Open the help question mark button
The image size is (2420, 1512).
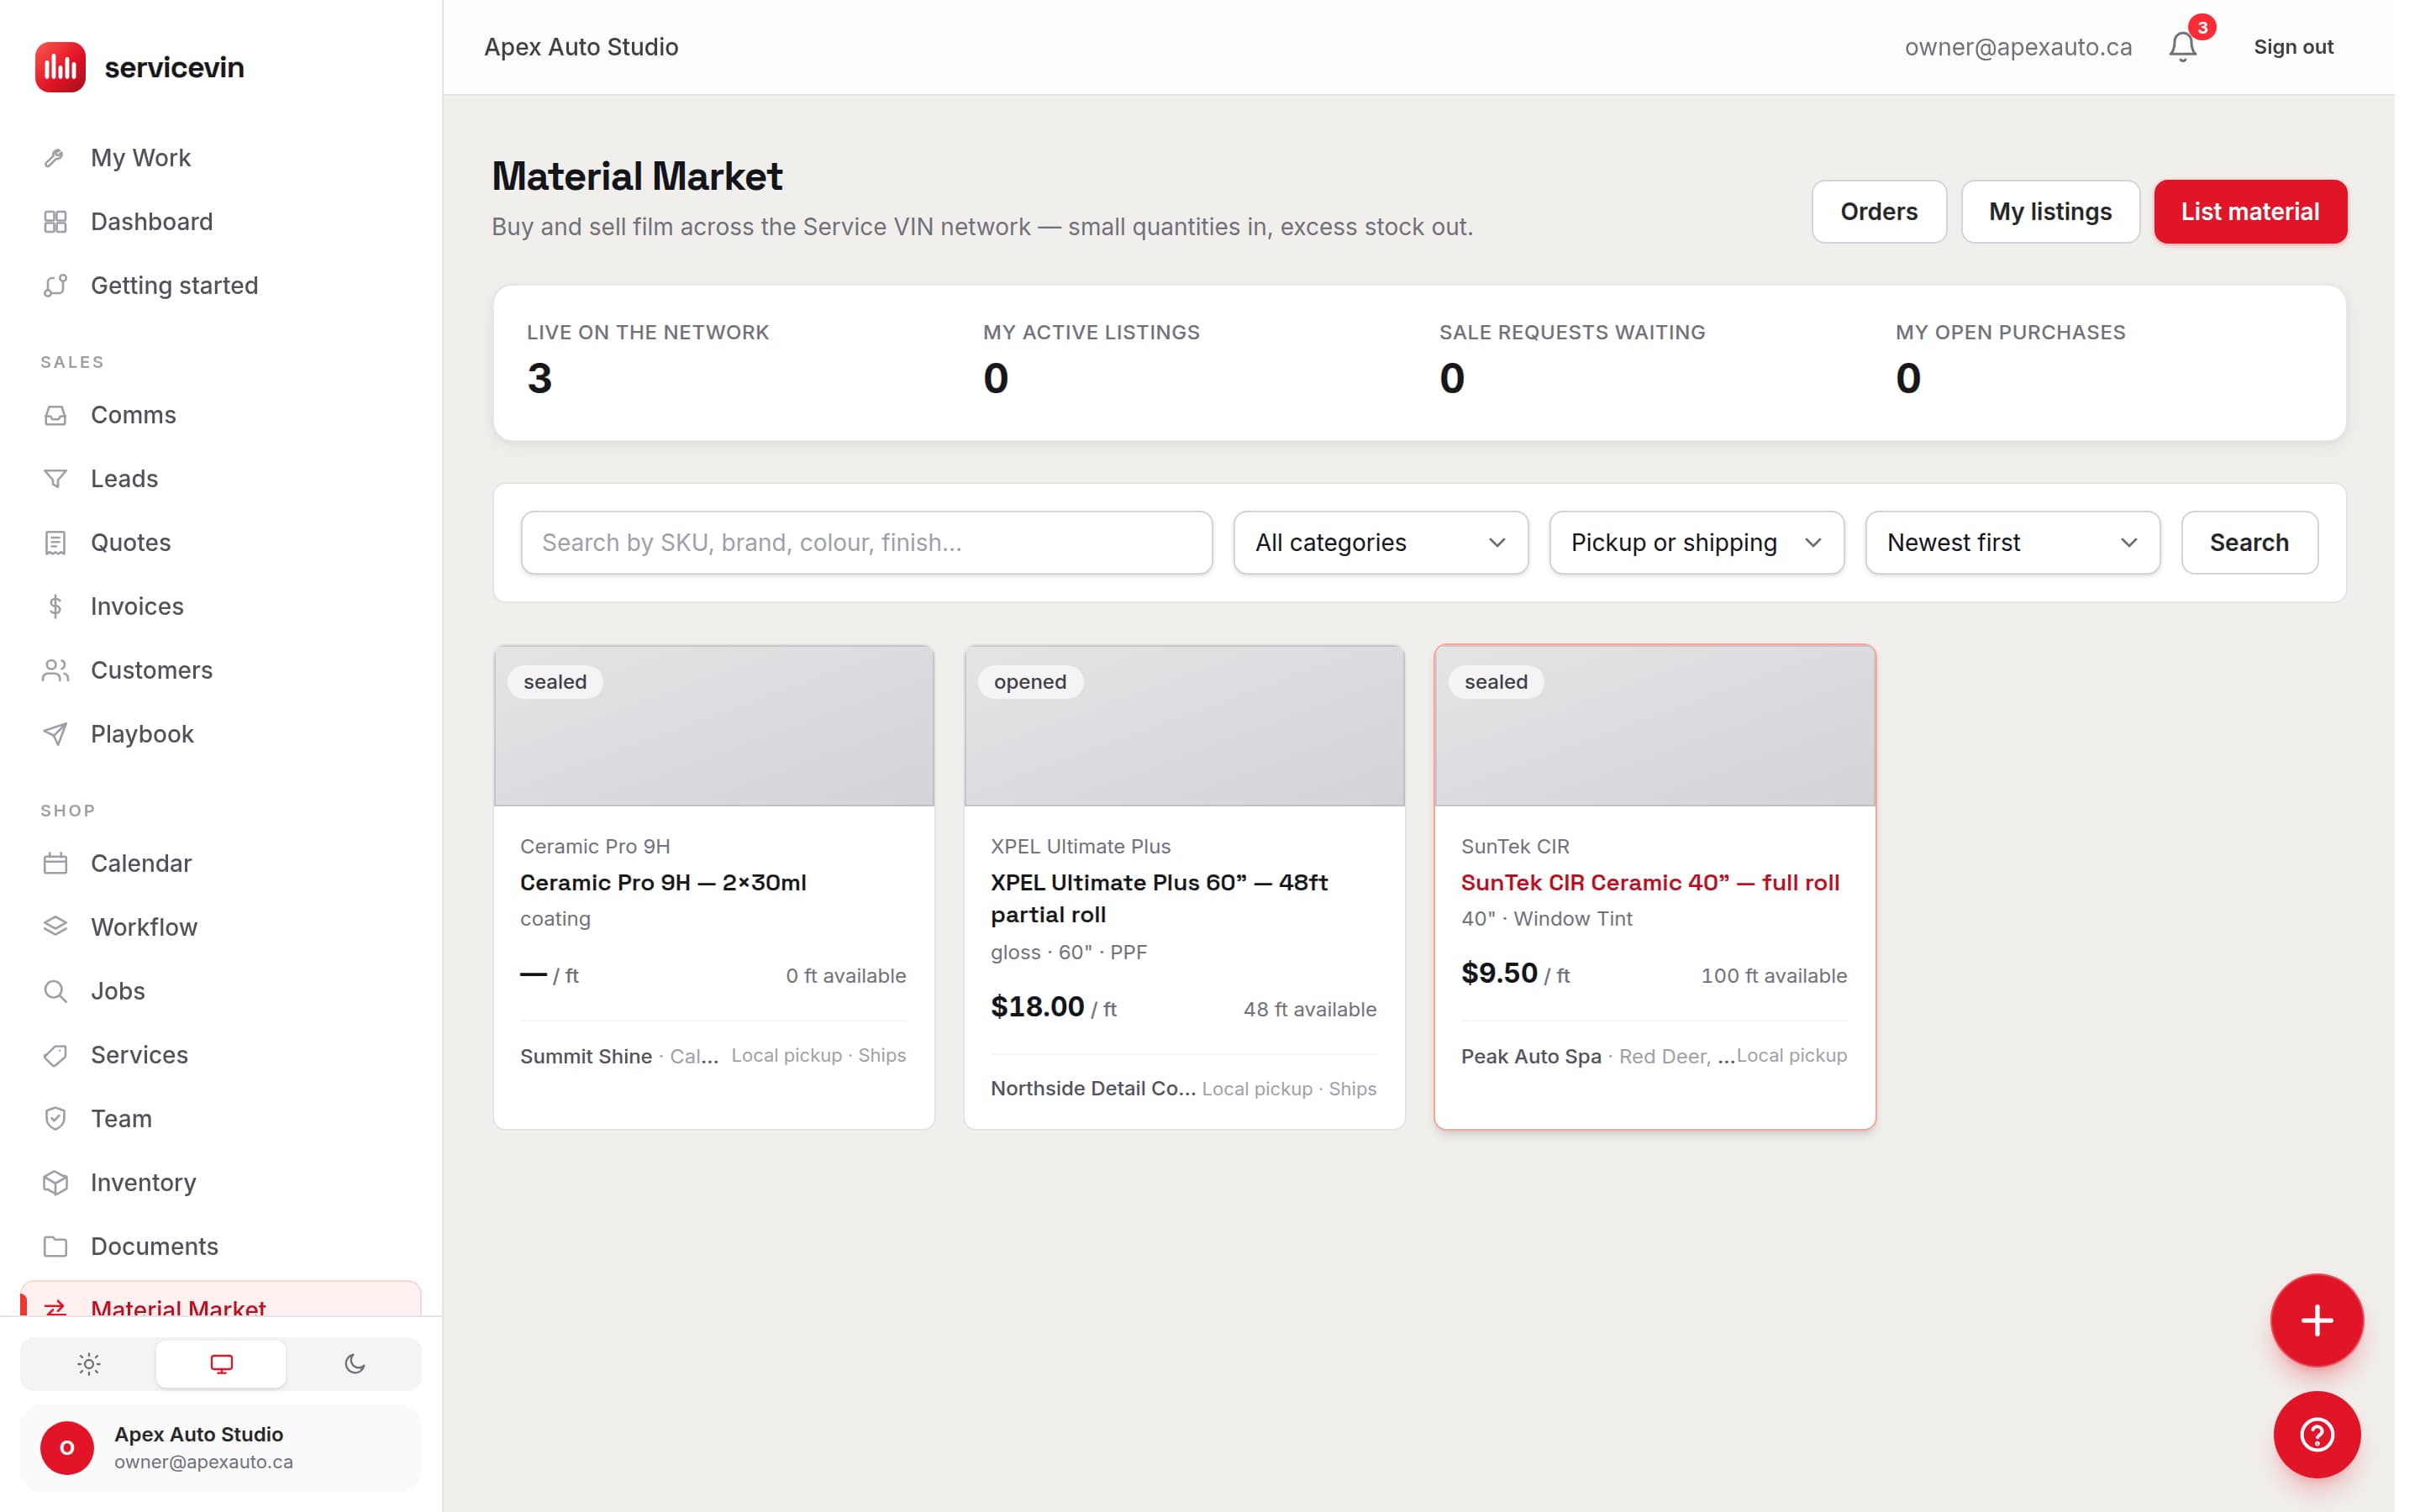point(2316,1435)
